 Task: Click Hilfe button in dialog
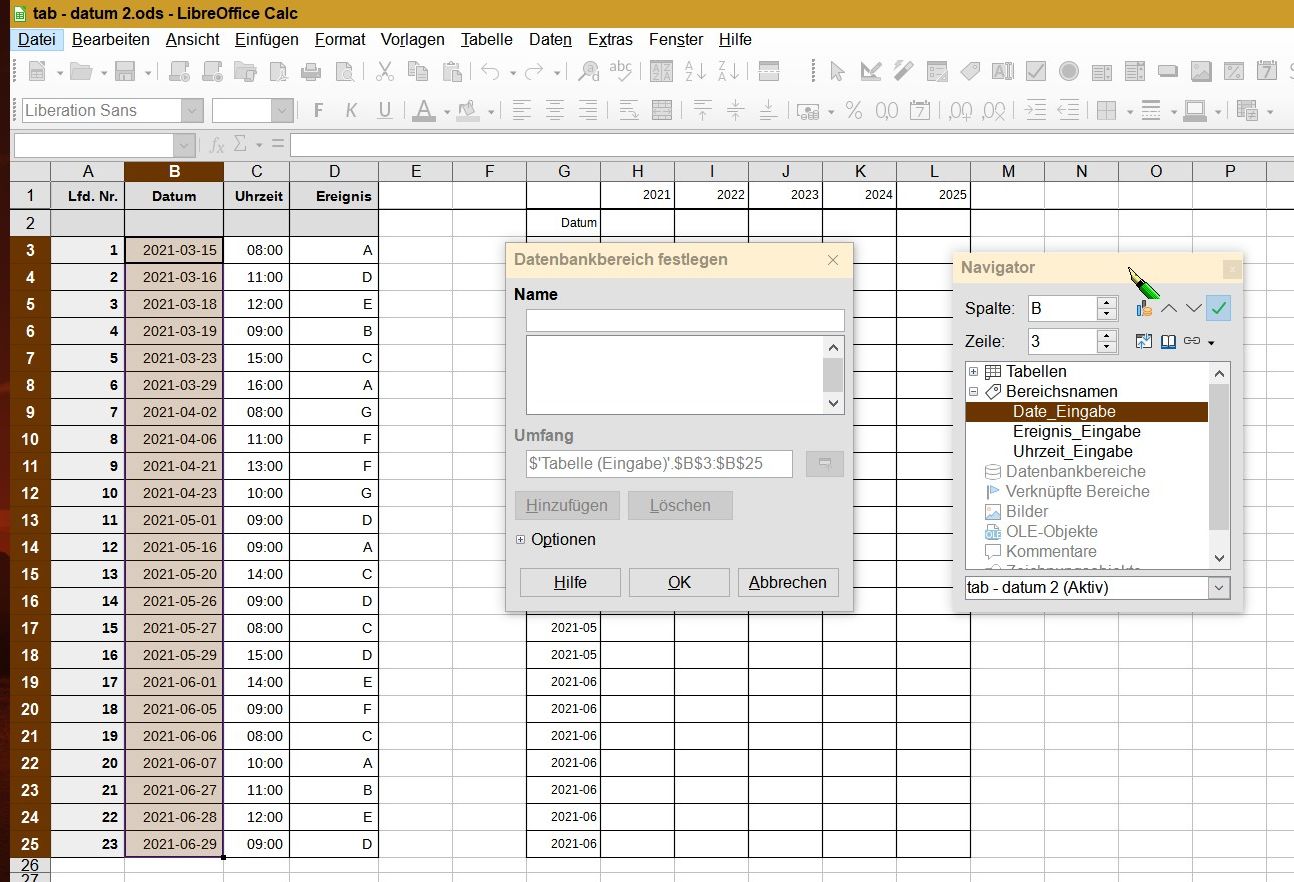[570, 582]
